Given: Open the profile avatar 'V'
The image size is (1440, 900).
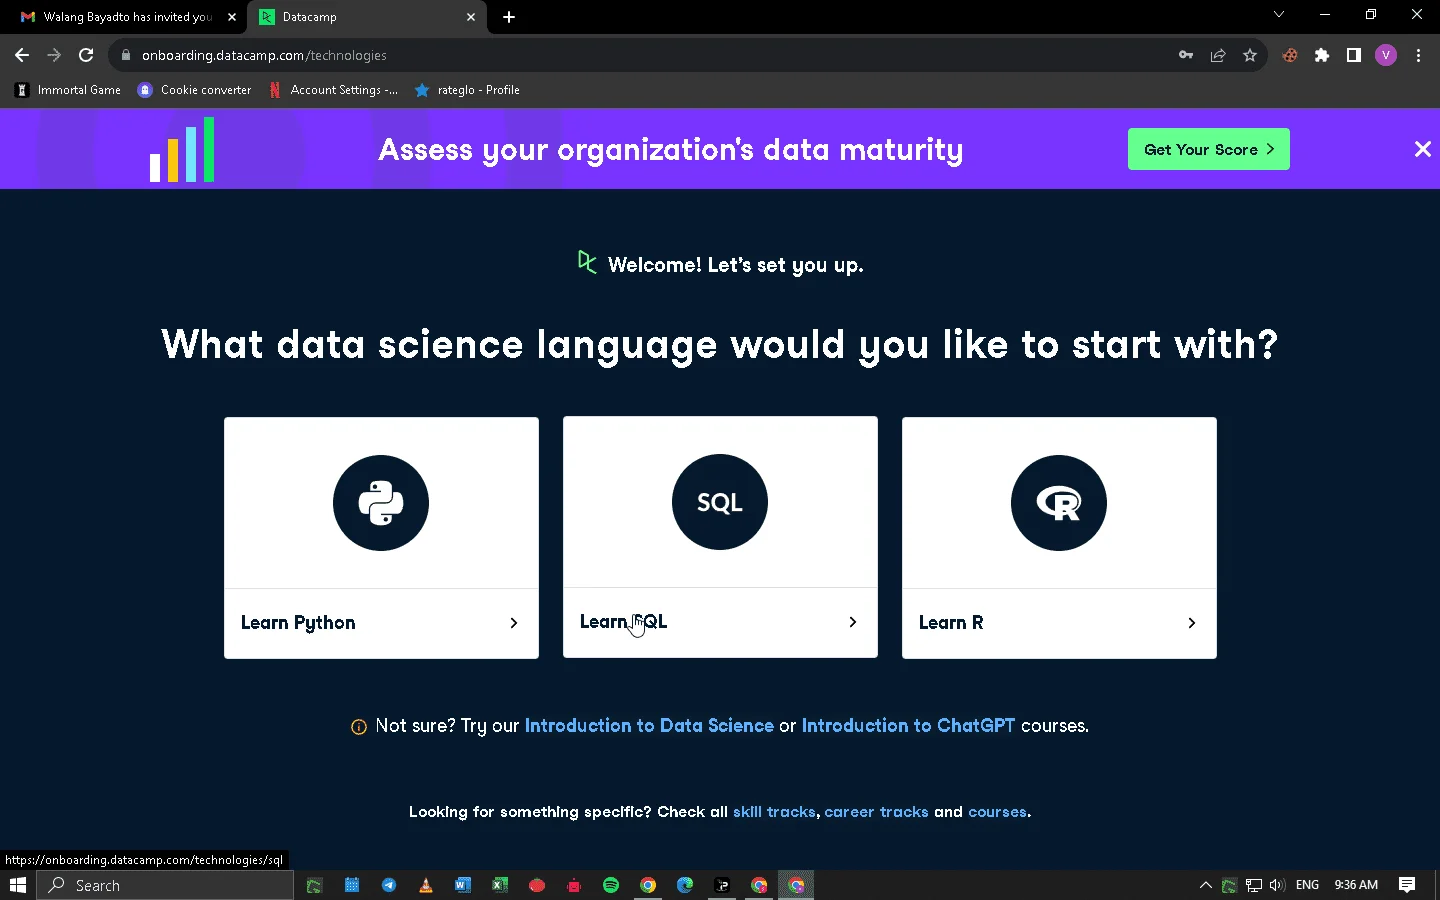Looking at the screenshot, I should click(x=1386, y=55).
